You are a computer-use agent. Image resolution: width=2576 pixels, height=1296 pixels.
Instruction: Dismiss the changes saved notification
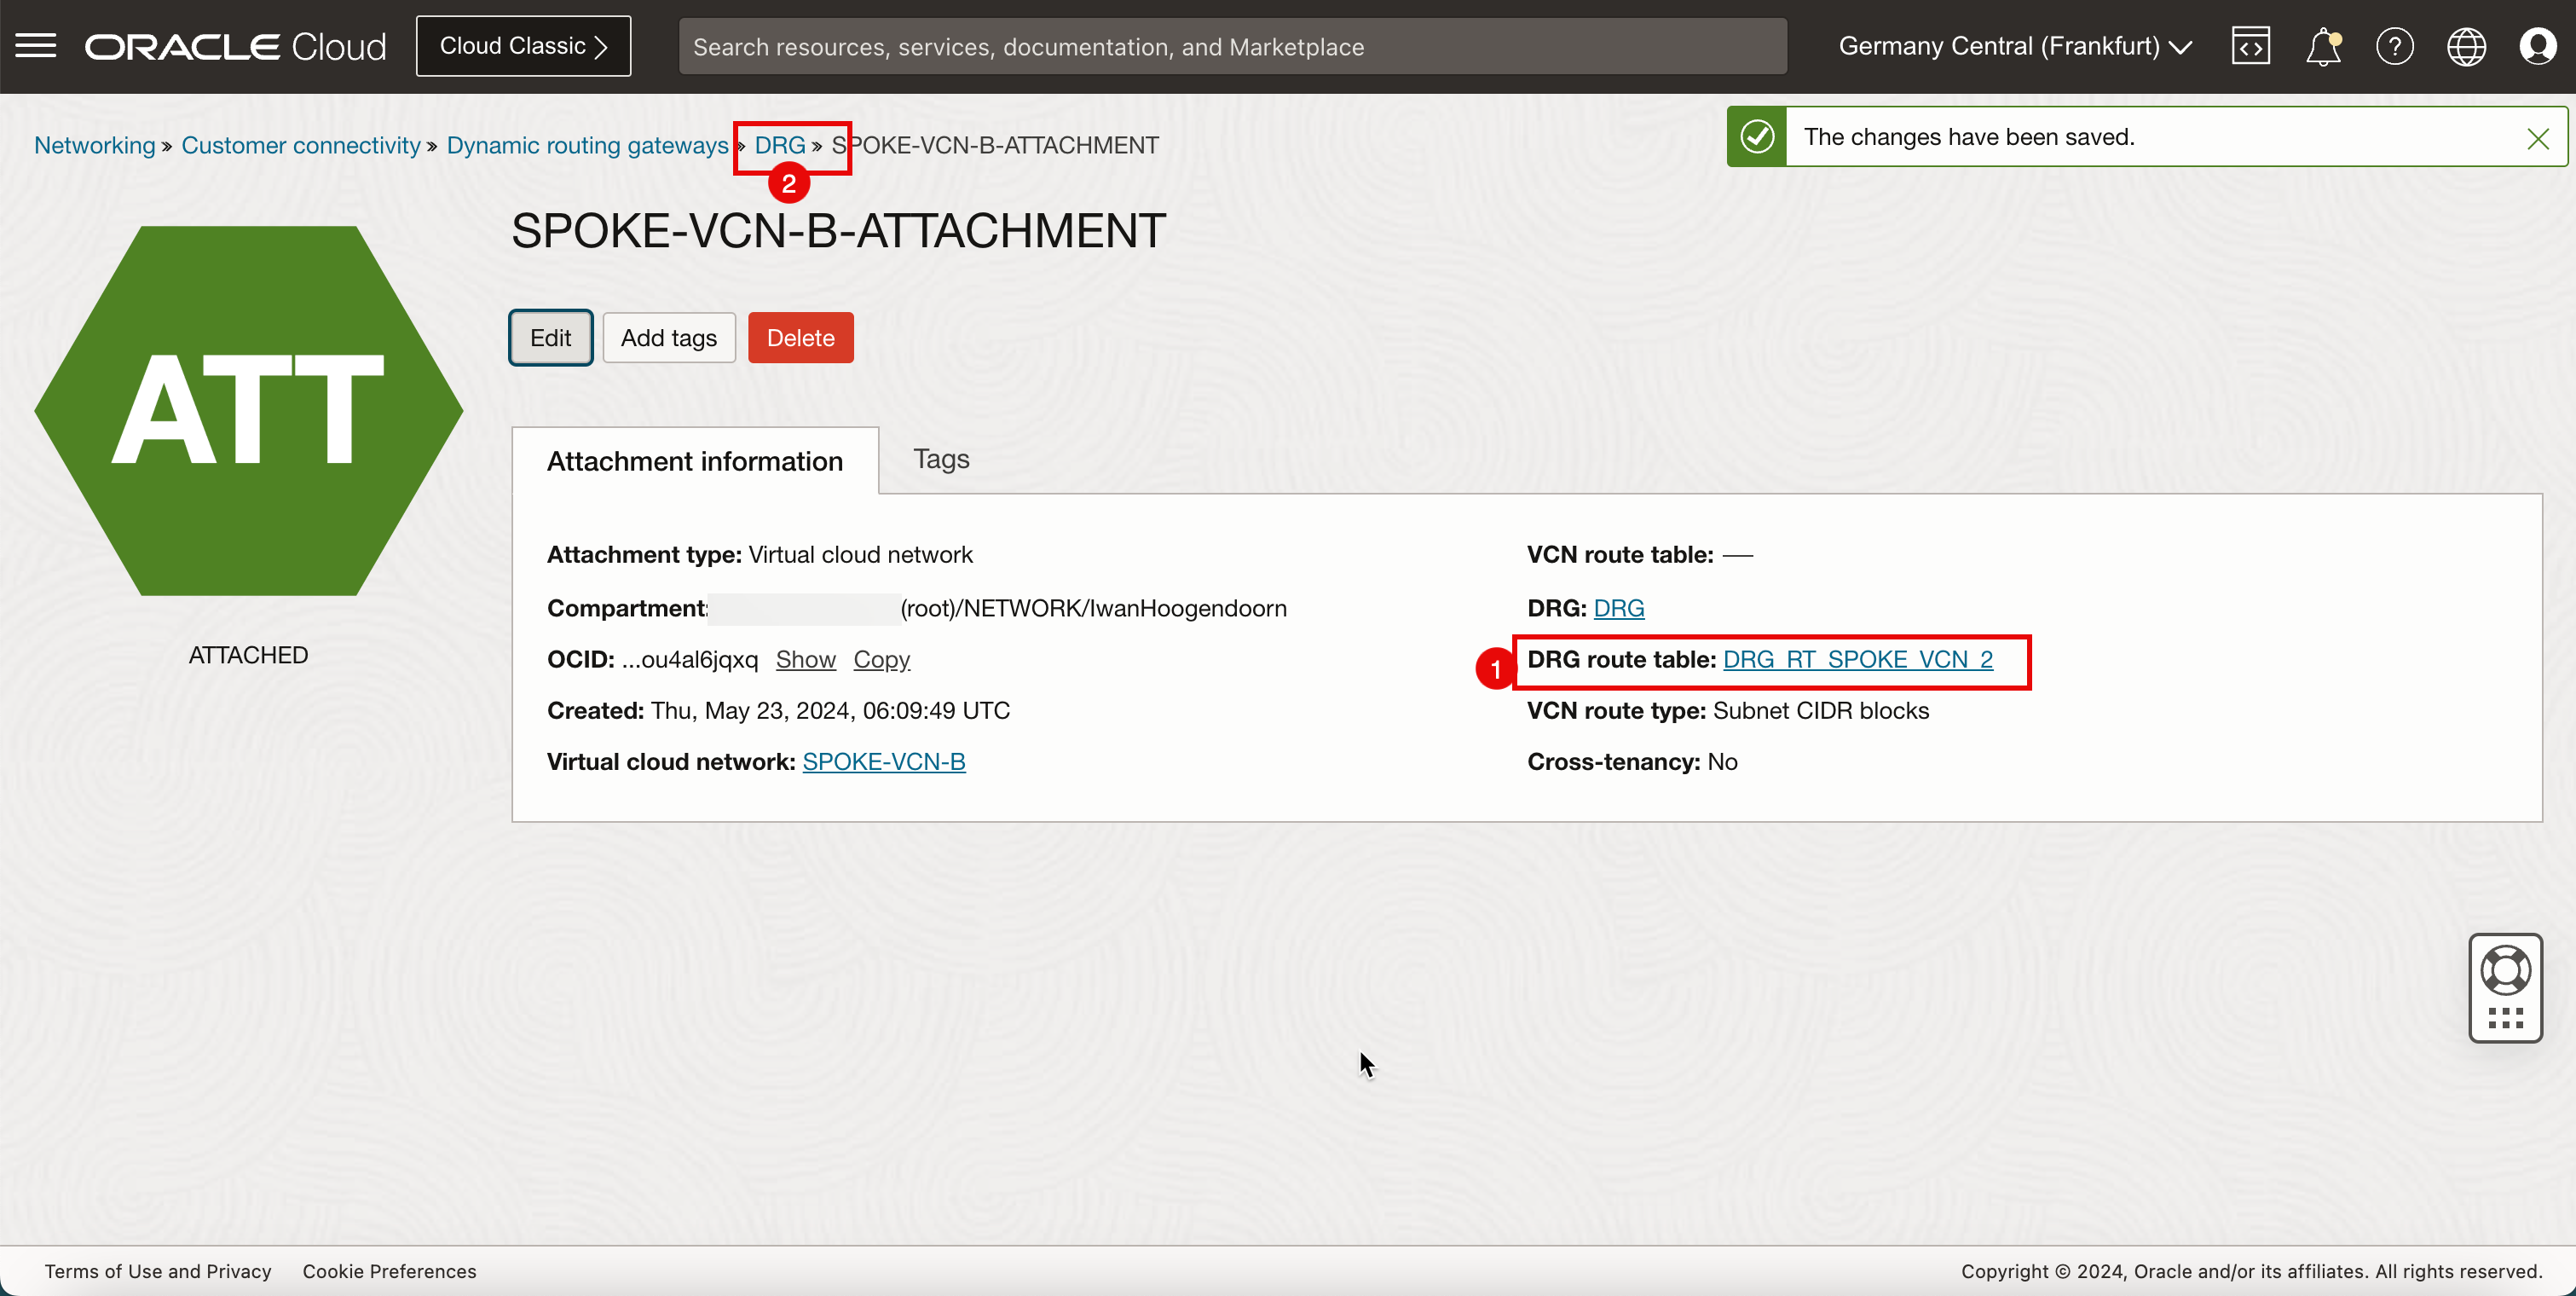pyautogui.click(x=2538, y=137)
